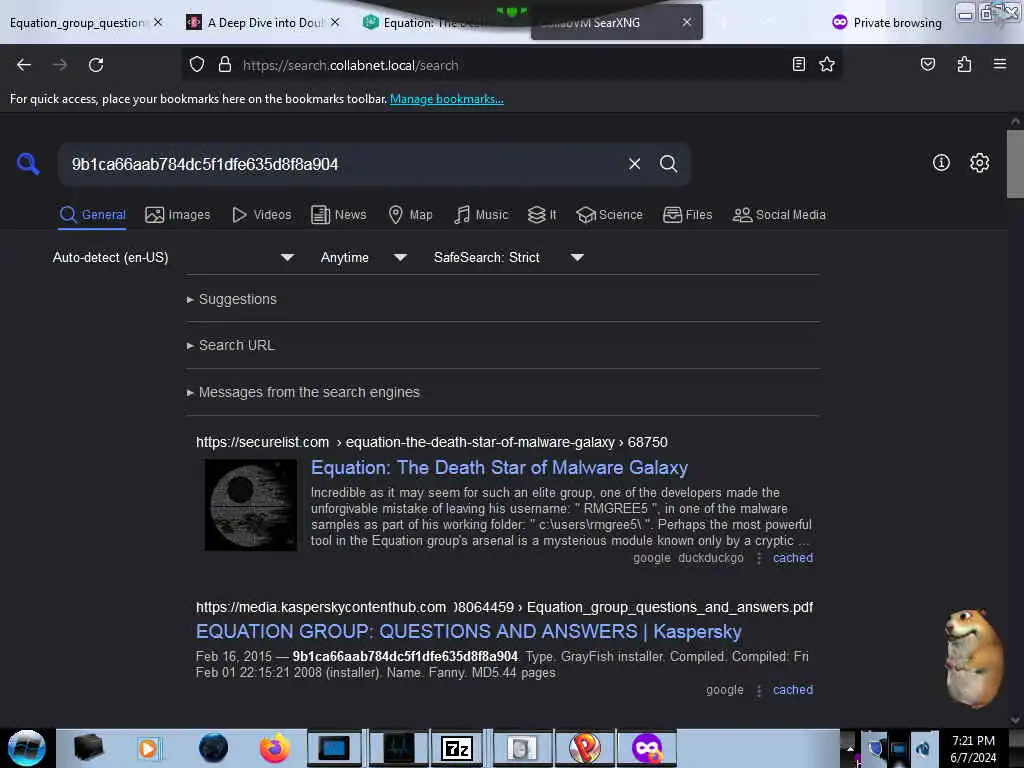Open the private browsing taskbar icon
1024x768 pixels.
(647, 748)
